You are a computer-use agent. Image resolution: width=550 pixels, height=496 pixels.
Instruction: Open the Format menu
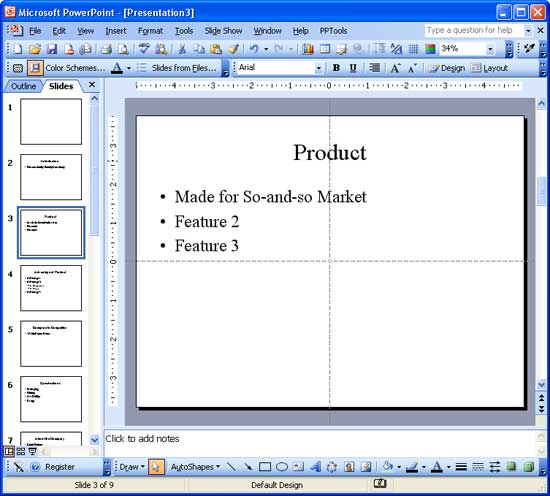[x=150, y=31]
